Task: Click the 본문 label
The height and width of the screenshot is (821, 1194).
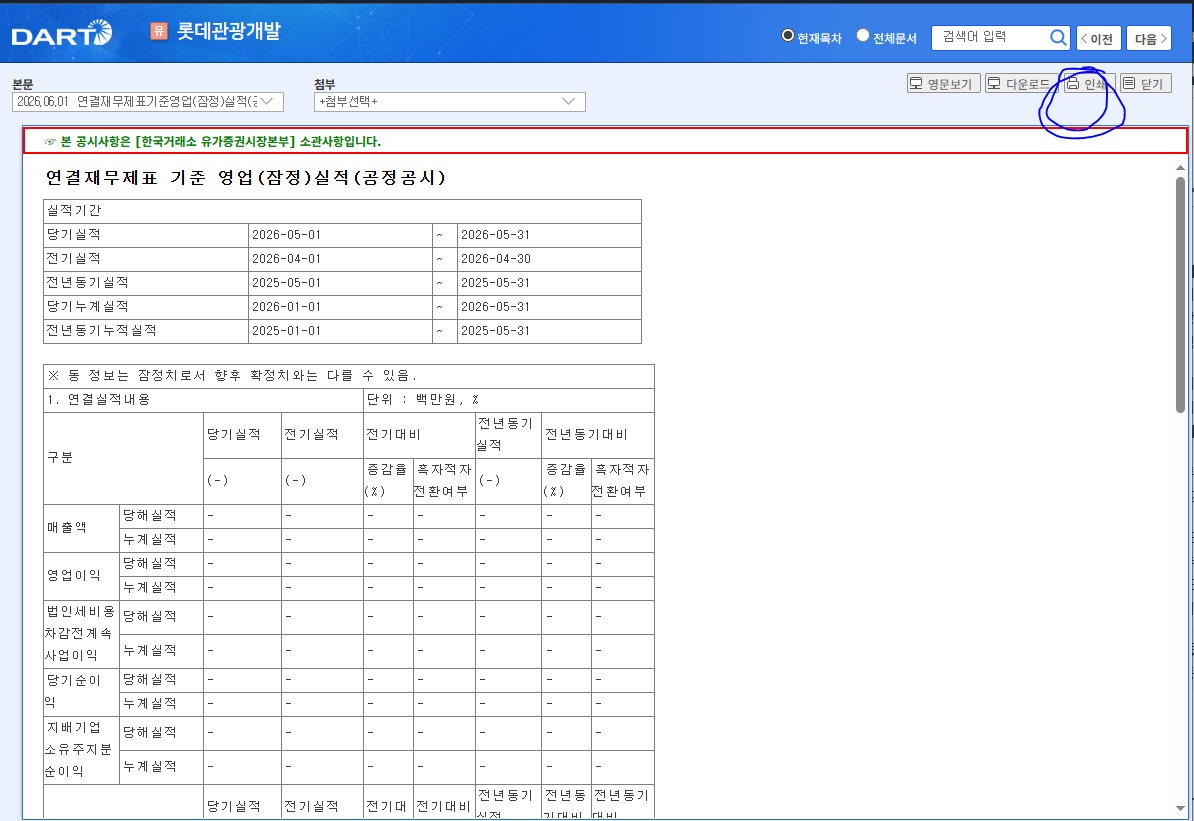Action: [x=23, y=84]
